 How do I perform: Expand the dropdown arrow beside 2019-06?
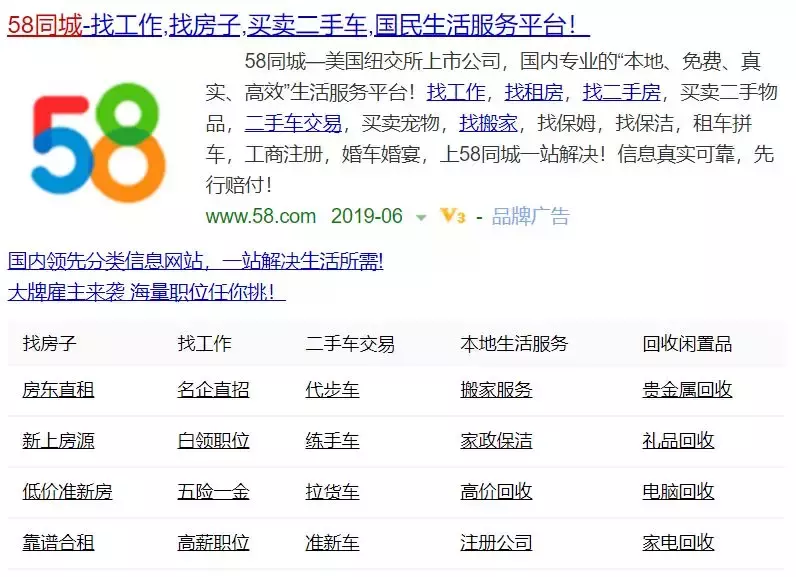[421, 218]
